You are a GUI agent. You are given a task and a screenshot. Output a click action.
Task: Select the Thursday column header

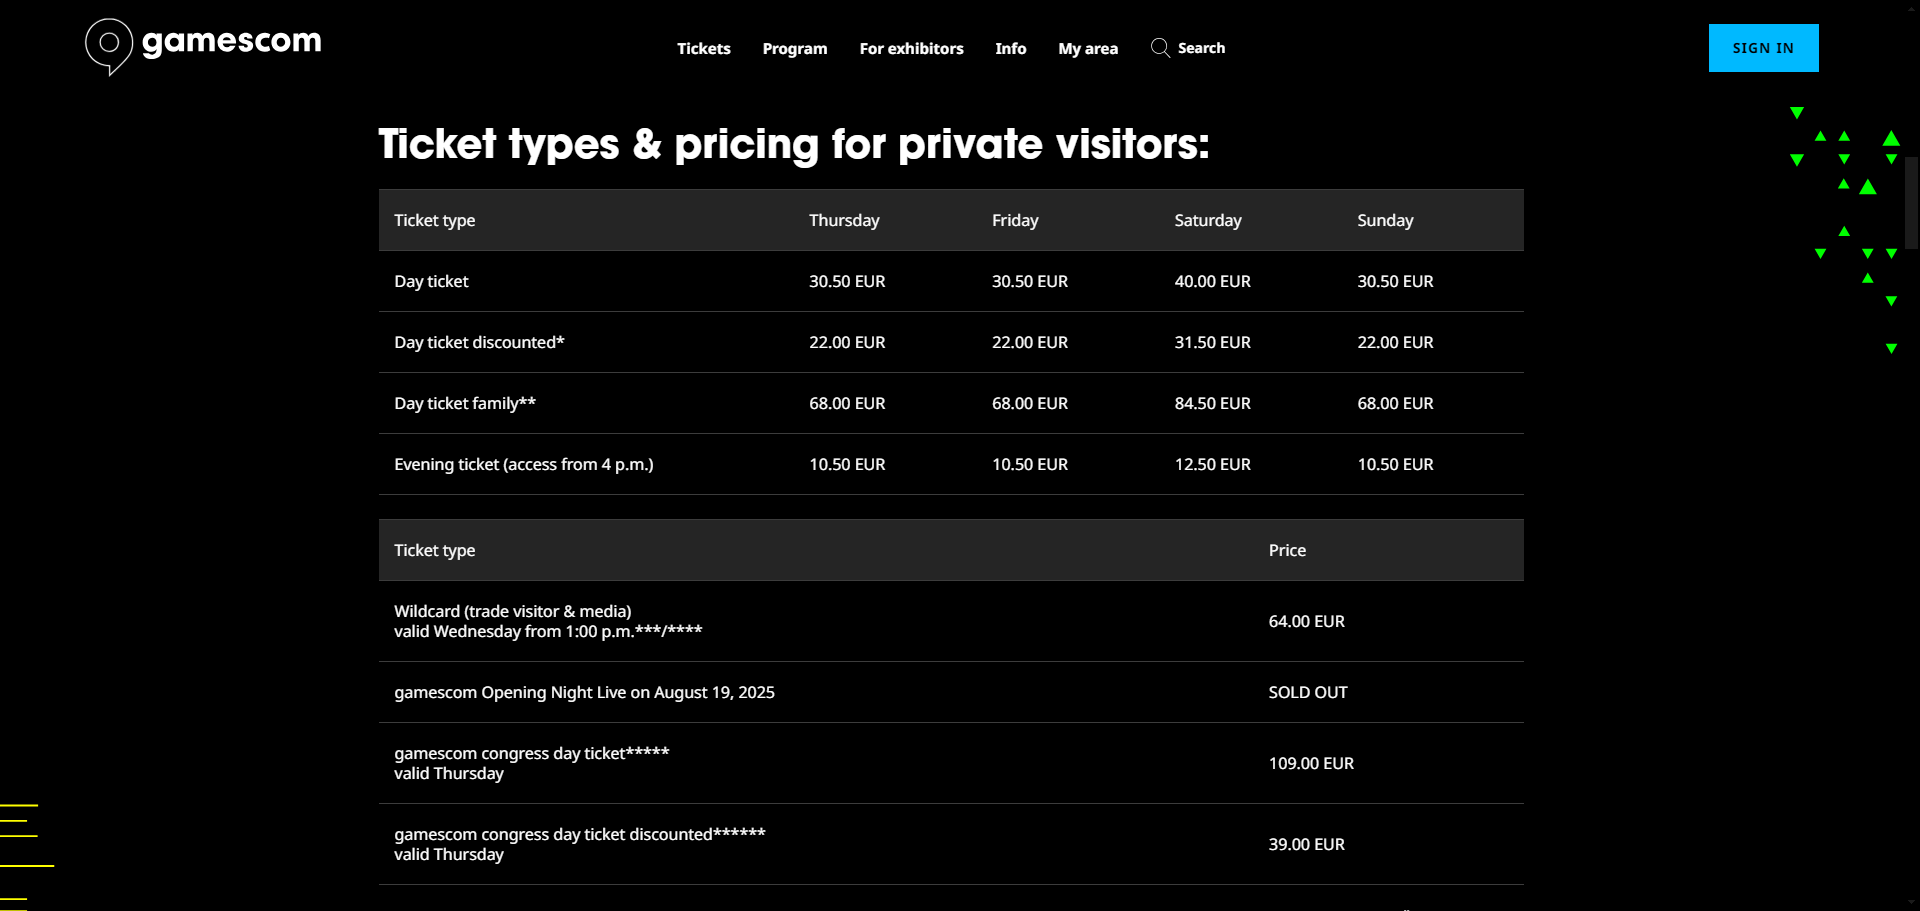click(844, 220)
